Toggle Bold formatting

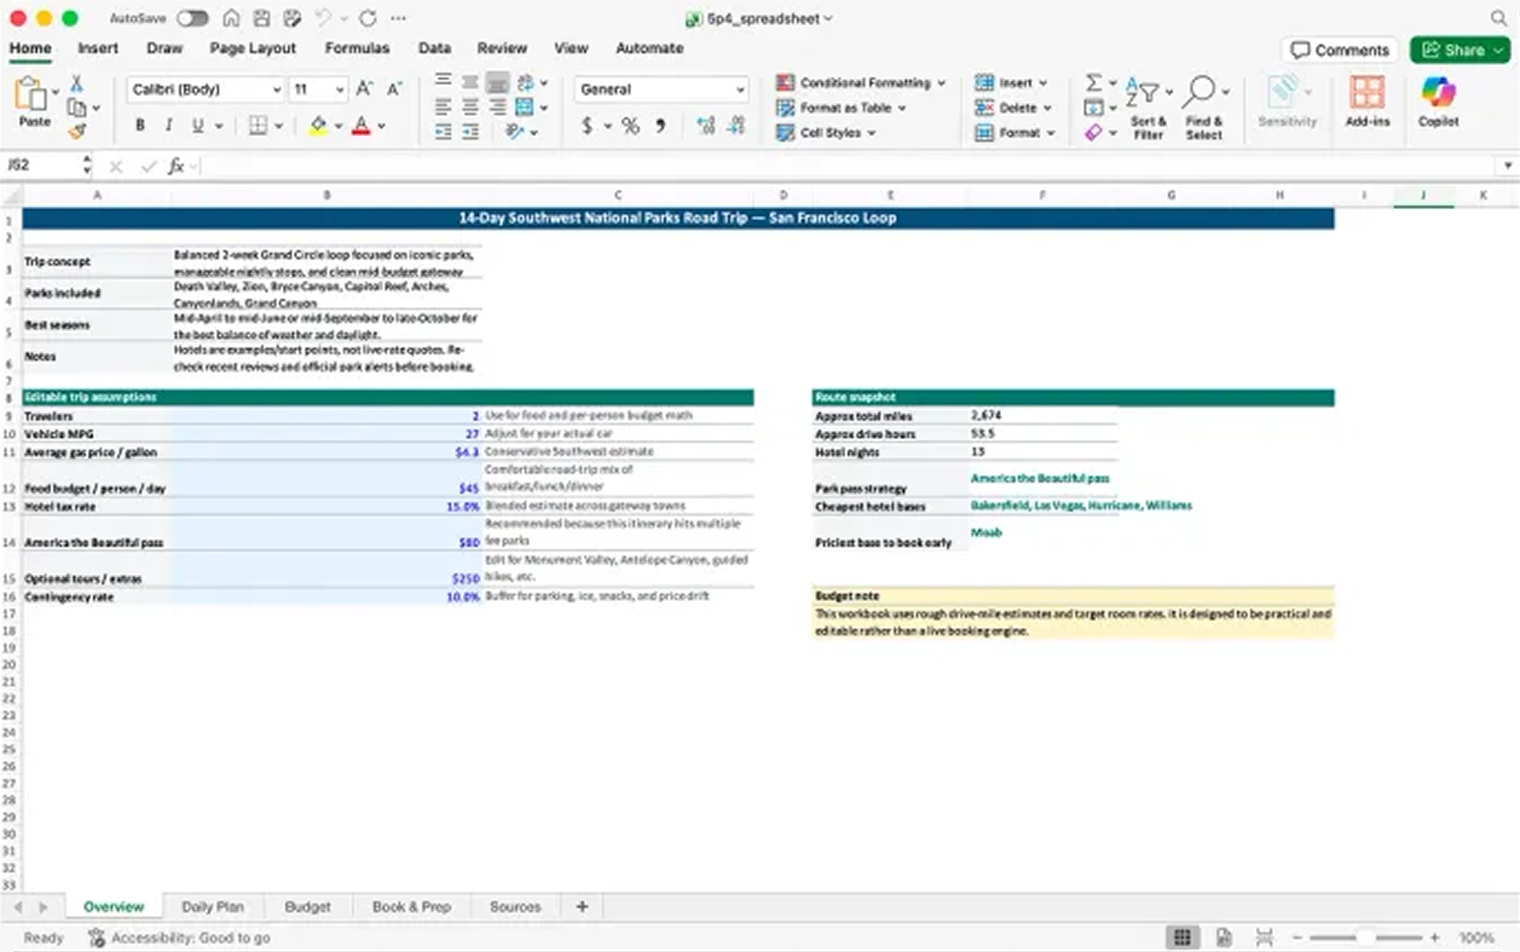[140, 126]
